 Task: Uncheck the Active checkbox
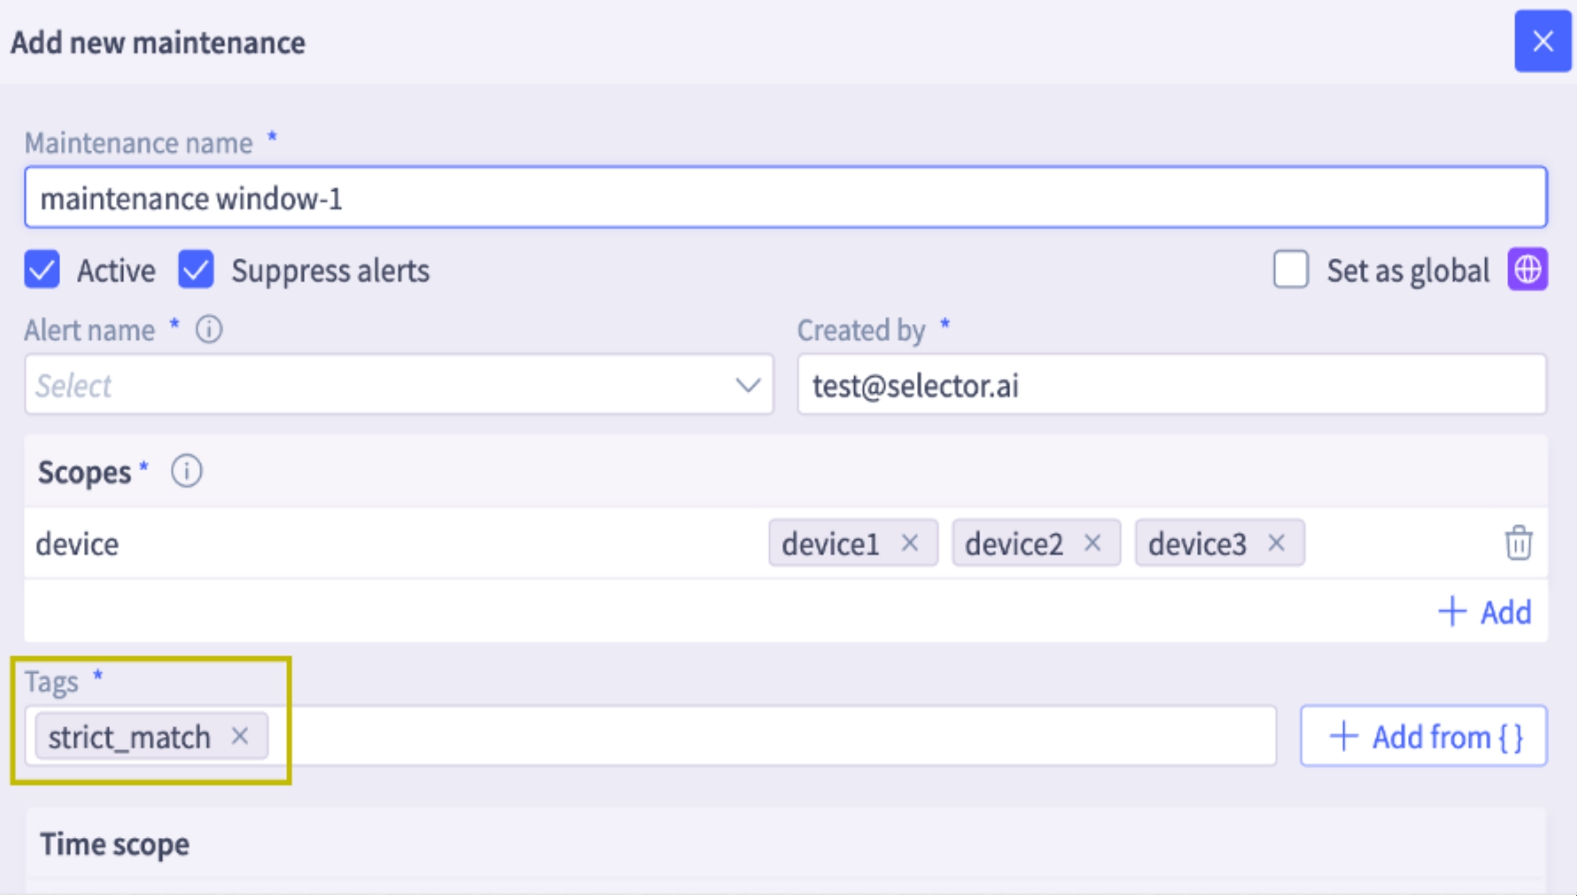(42, 270)
